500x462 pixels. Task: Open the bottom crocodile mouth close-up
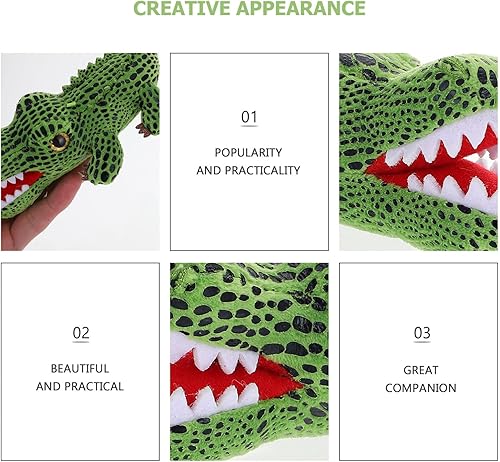click(x=249, y=362)
